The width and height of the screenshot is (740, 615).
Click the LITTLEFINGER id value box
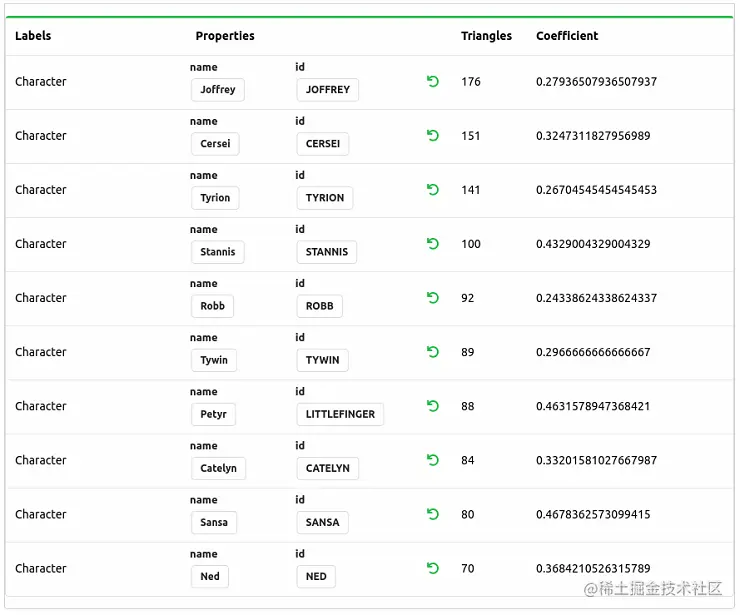[x=340, y=414]
